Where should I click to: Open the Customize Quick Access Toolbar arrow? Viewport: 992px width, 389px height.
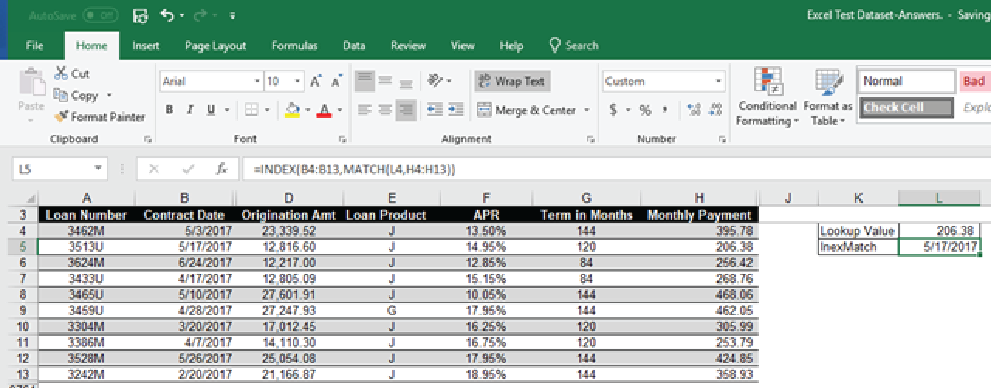(233, 16)
